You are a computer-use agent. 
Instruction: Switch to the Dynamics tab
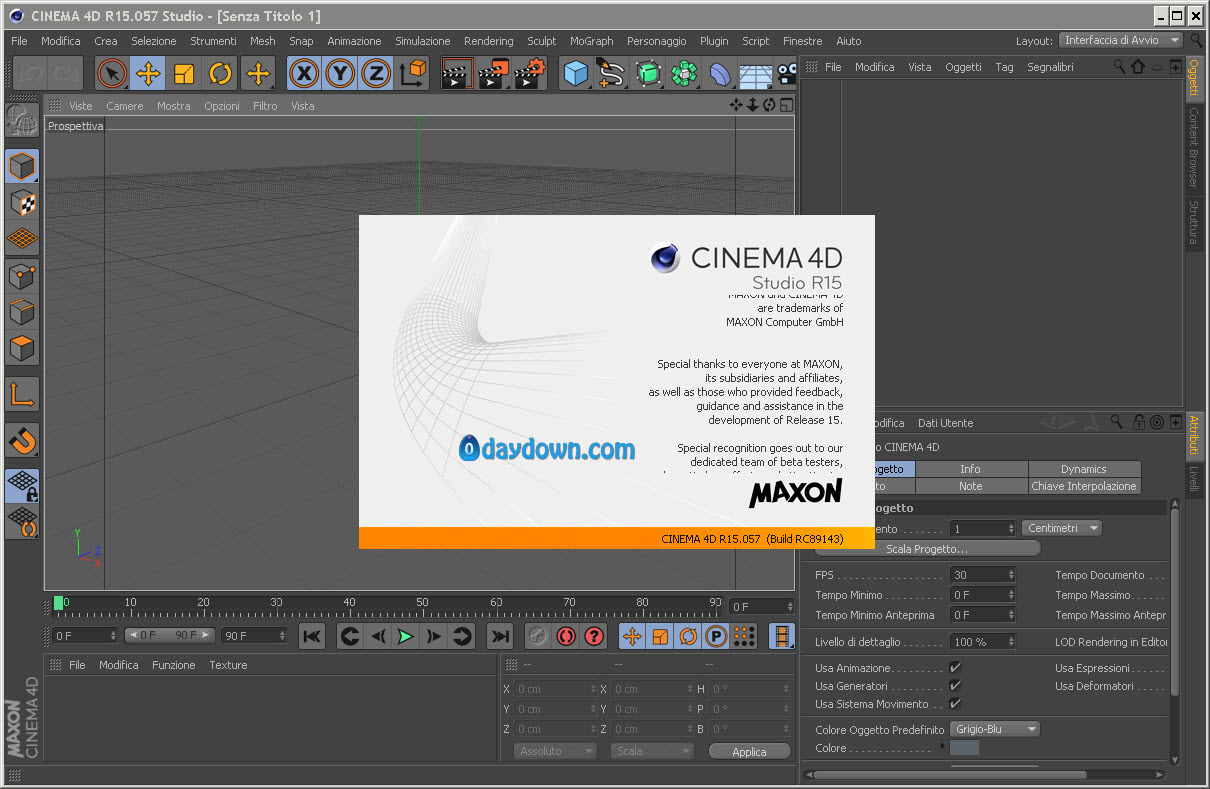coord(1084,469)
